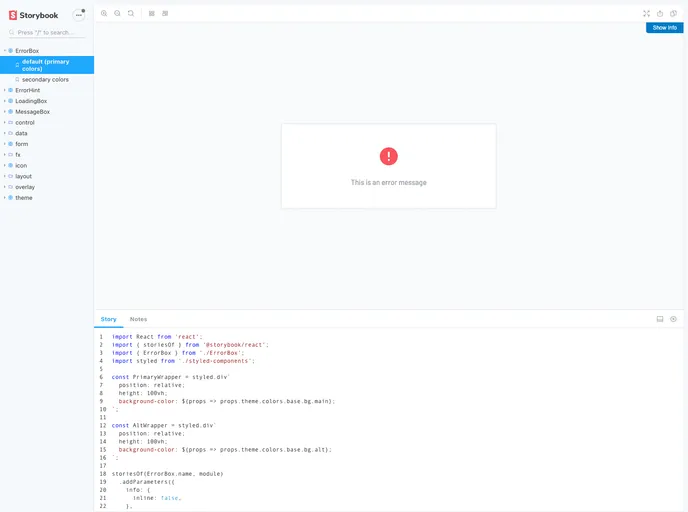The image size is (688, 512).
Task: Expand the overlay folder
Action: [25, 187]
